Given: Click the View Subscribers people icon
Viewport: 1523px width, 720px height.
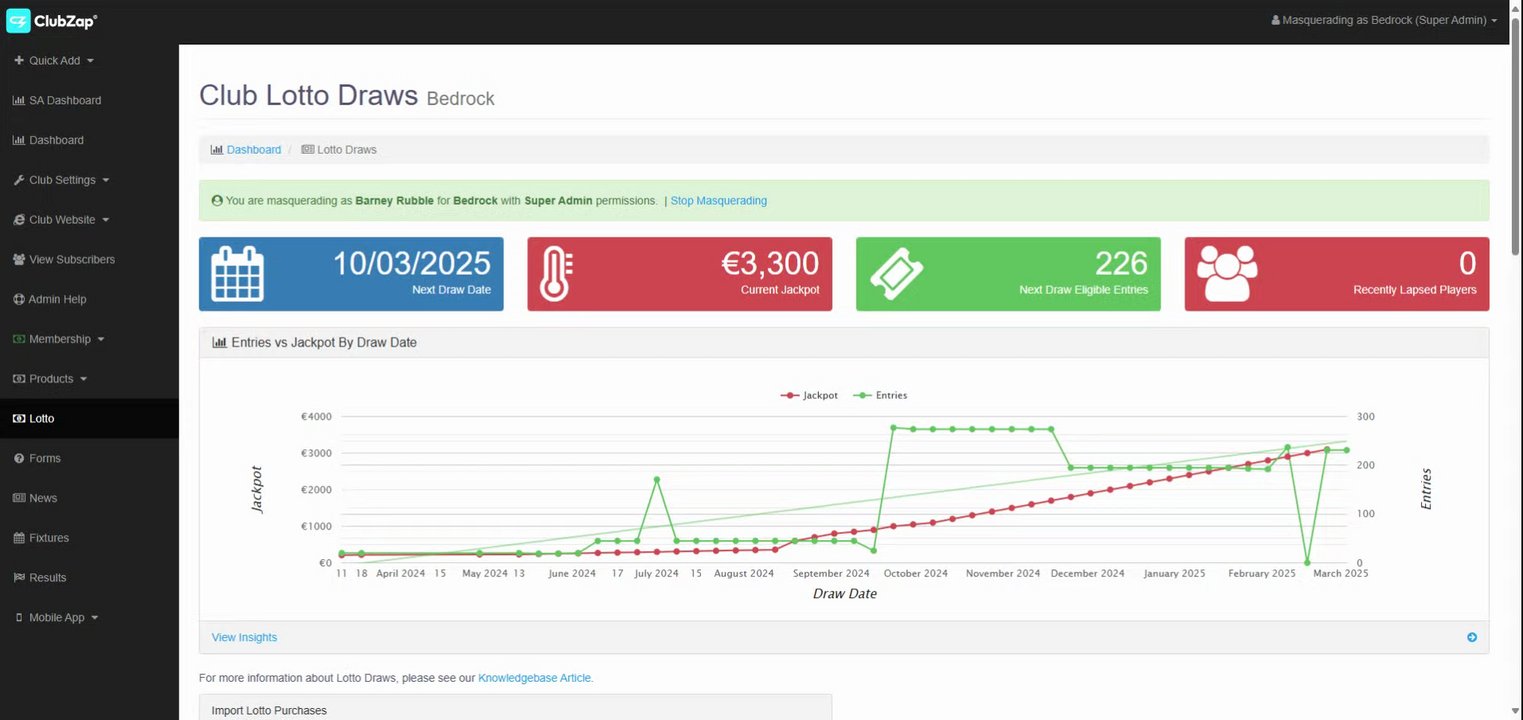Looking at the screenshot, I should [19, 260].
